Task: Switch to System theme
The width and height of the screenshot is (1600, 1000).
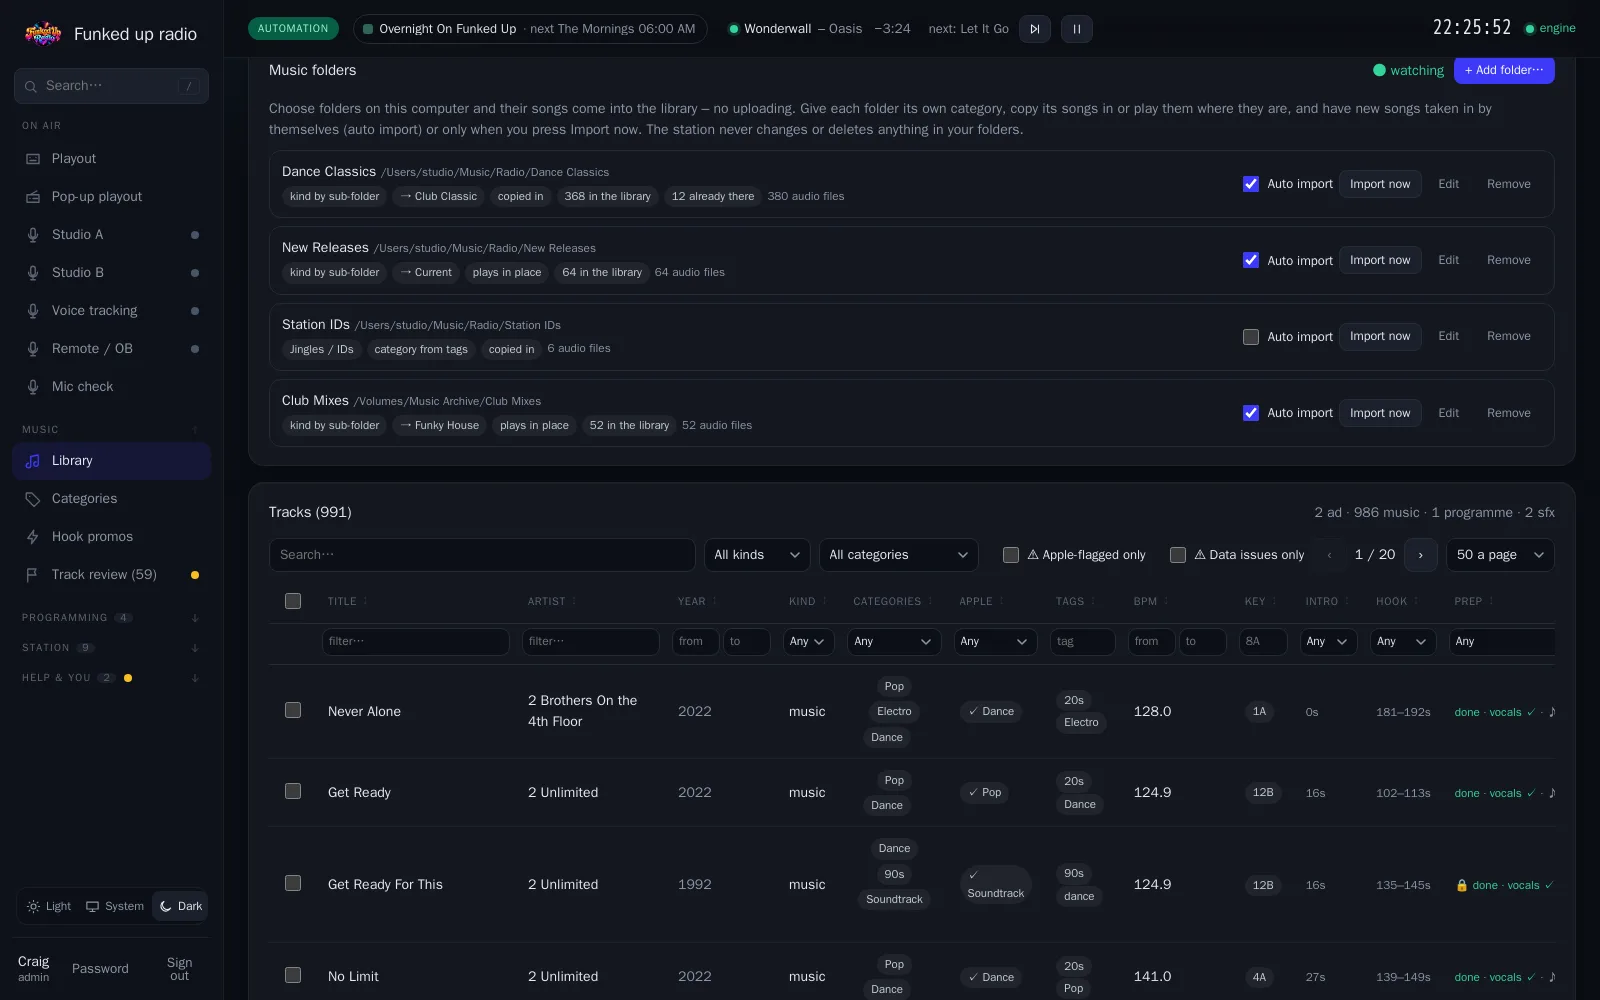Action: pos(115,906)
